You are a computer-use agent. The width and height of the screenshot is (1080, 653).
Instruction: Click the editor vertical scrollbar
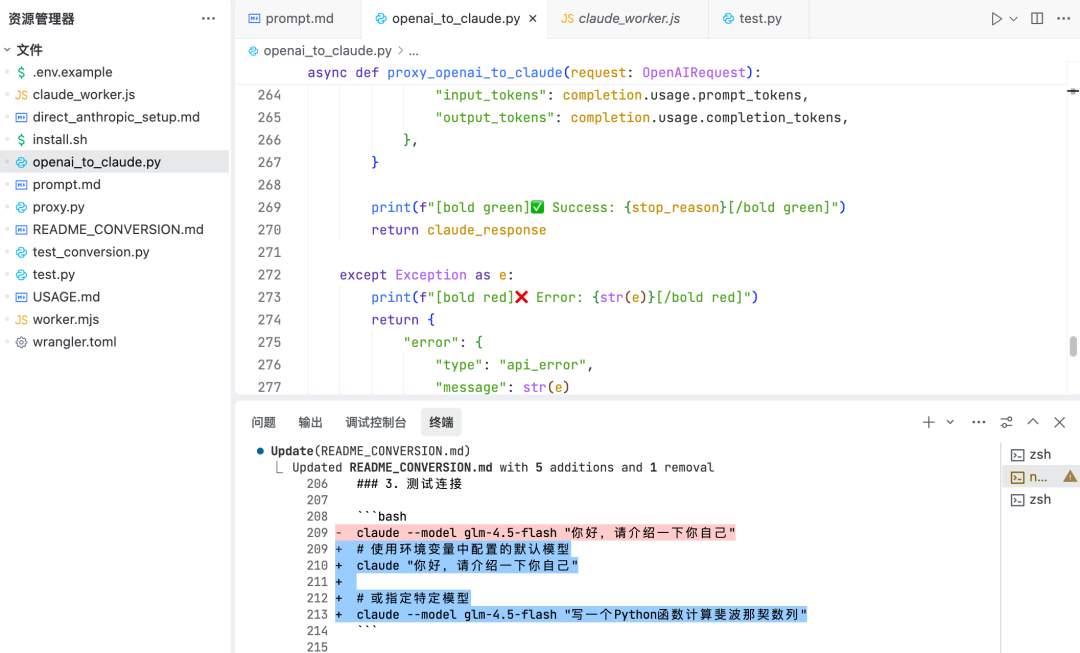[1072, 345]
